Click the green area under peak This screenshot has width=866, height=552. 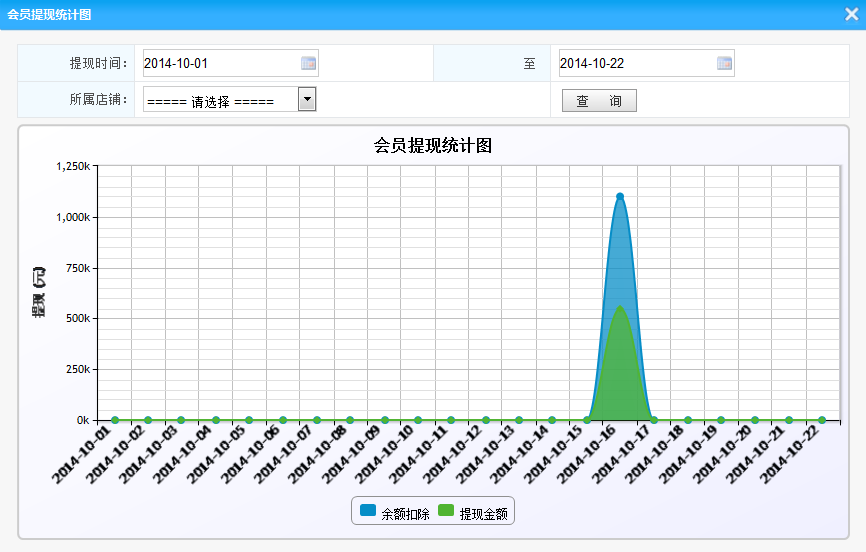click(620, 370)
